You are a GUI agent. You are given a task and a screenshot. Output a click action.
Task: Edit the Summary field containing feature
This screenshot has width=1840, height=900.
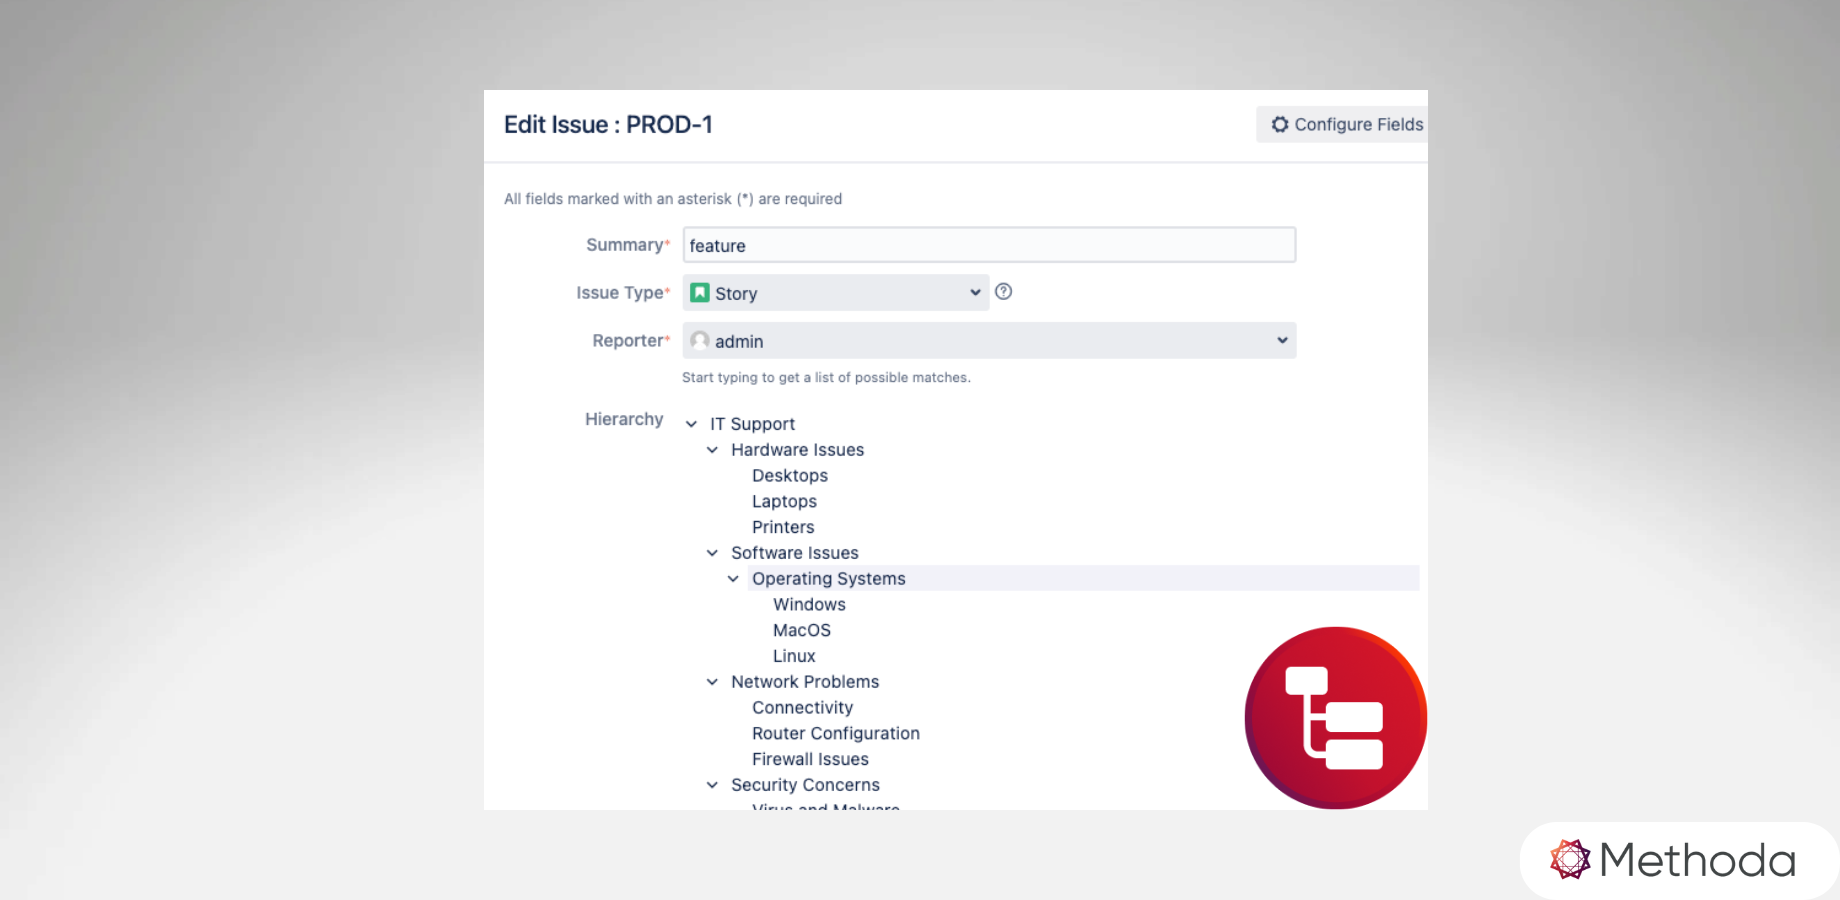(x=989, y=245)
